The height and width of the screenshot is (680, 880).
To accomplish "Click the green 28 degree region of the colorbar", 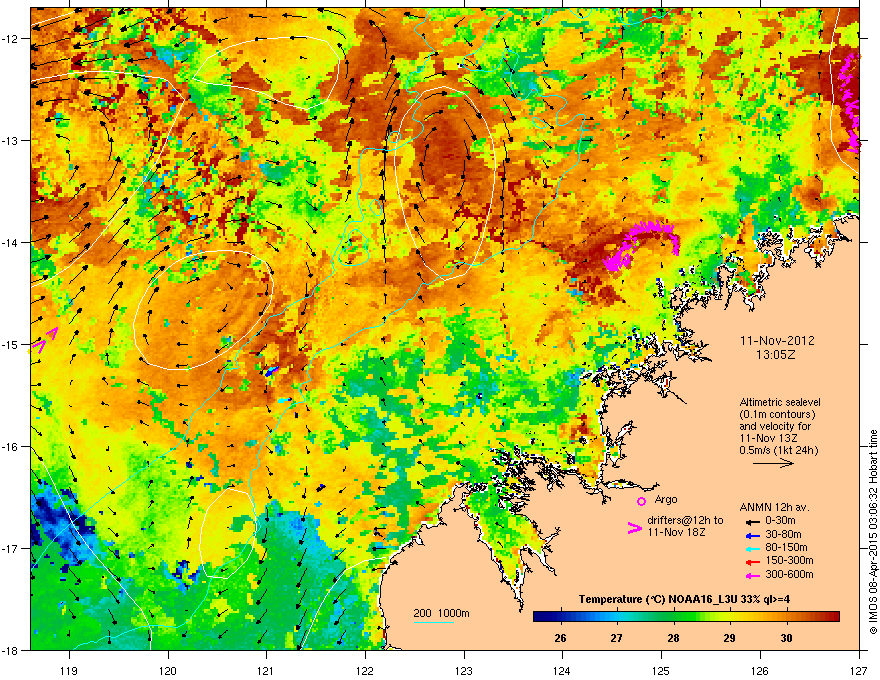I will 673,617.
